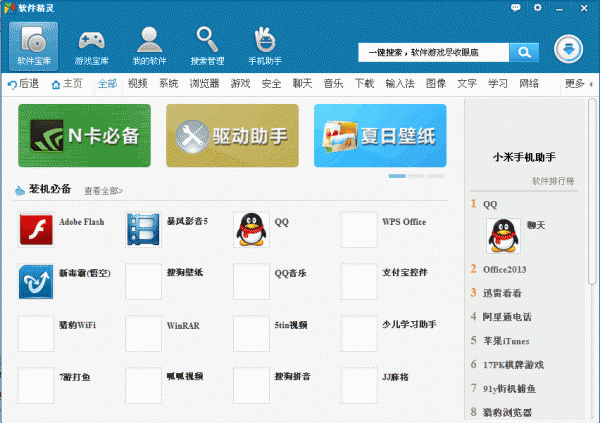Select the 聊天 category tab
Screen dimensions: 600x423
[302, 83]
